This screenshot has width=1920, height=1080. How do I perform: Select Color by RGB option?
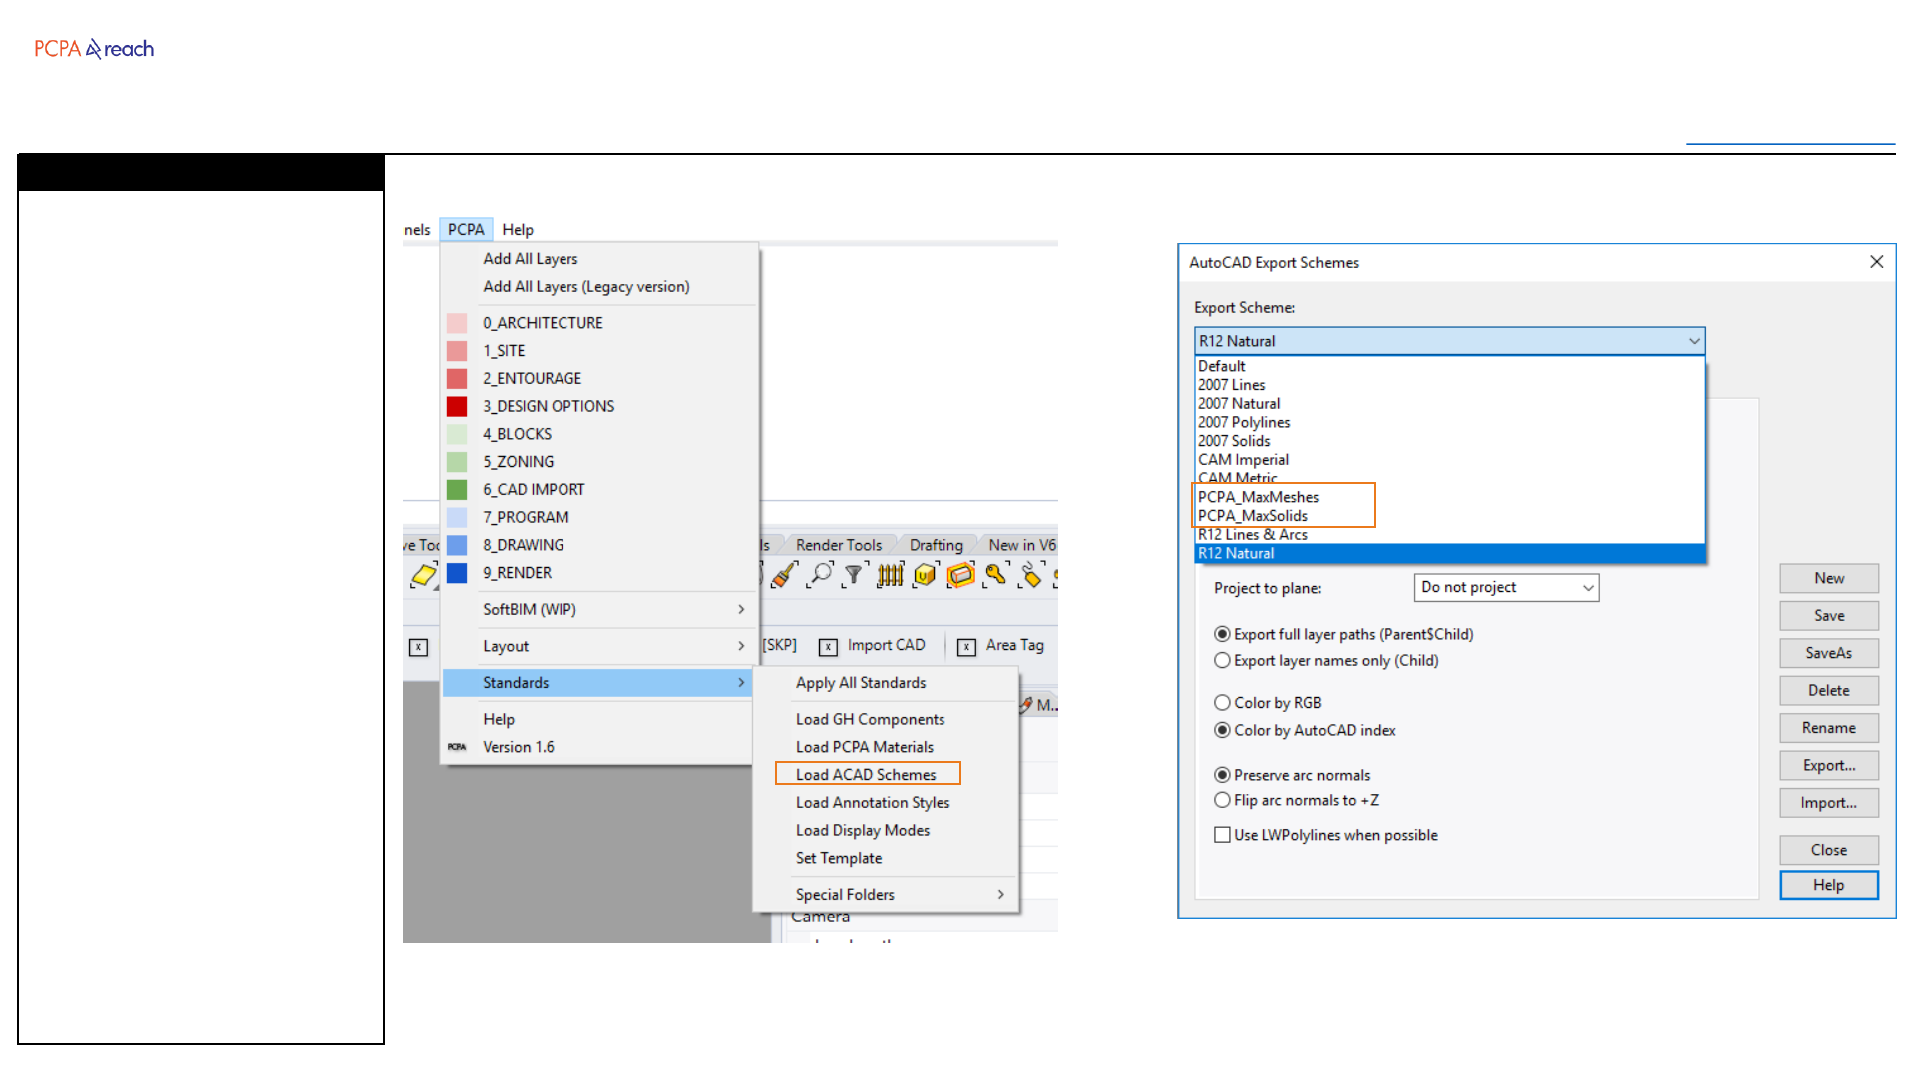coord(1222,703)
